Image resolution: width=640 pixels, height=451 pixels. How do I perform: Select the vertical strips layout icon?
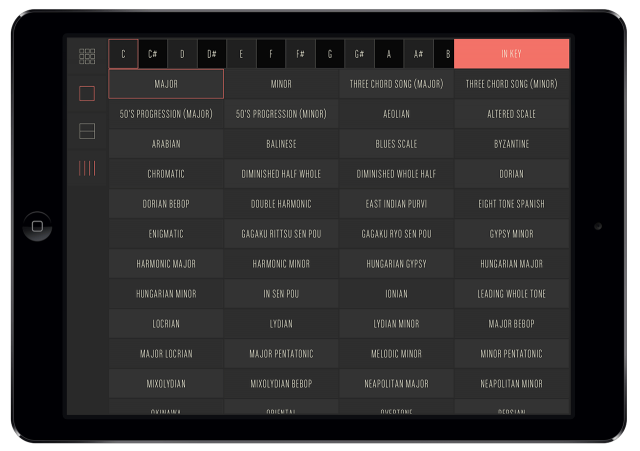[87, 168]
